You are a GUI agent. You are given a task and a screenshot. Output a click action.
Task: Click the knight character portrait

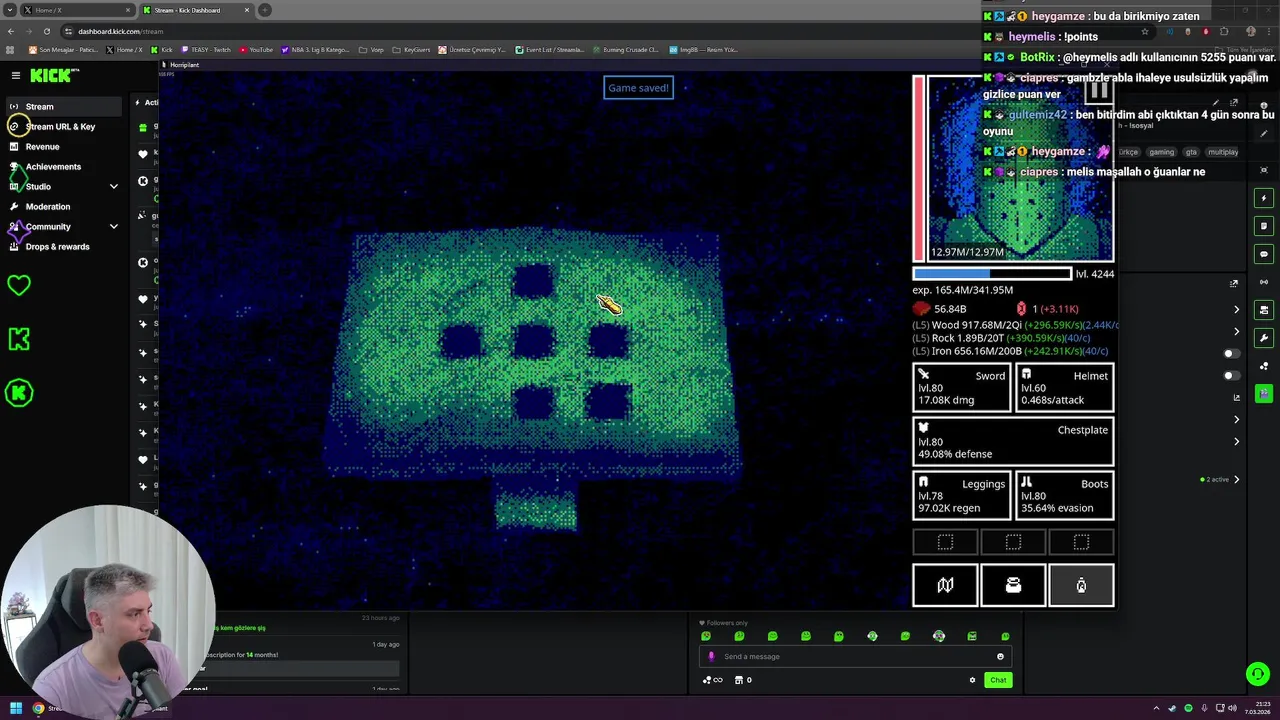pos(1021,168)
